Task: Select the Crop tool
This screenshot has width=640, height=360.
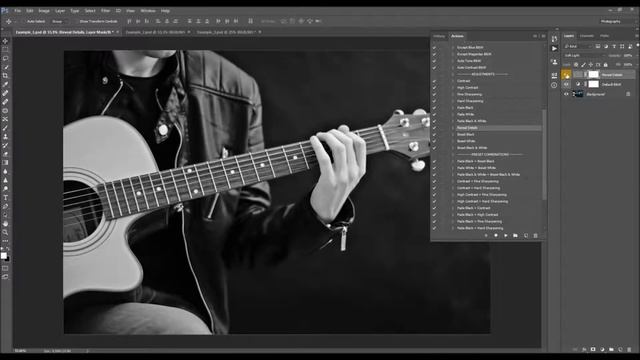Action: [5, 76]
